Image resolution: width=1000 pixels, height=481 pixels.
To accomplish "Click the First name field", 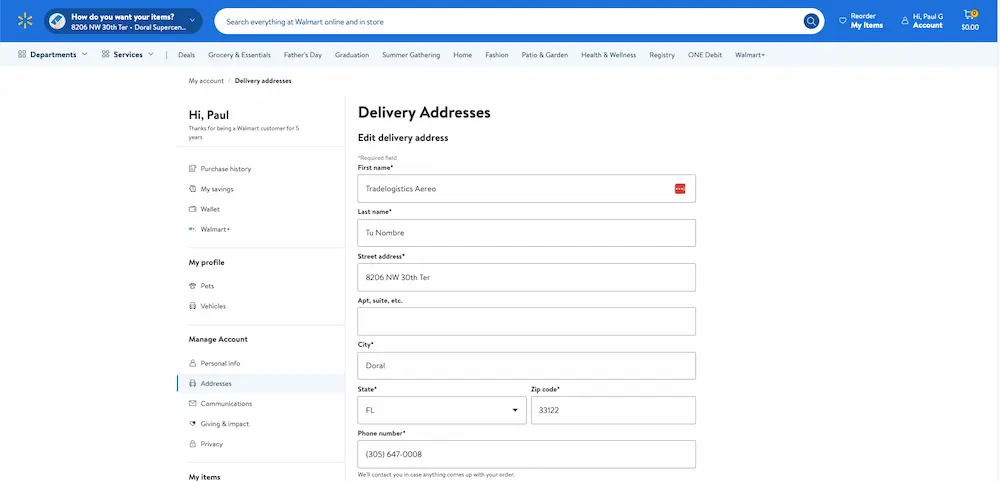I will tap(526, 189).
